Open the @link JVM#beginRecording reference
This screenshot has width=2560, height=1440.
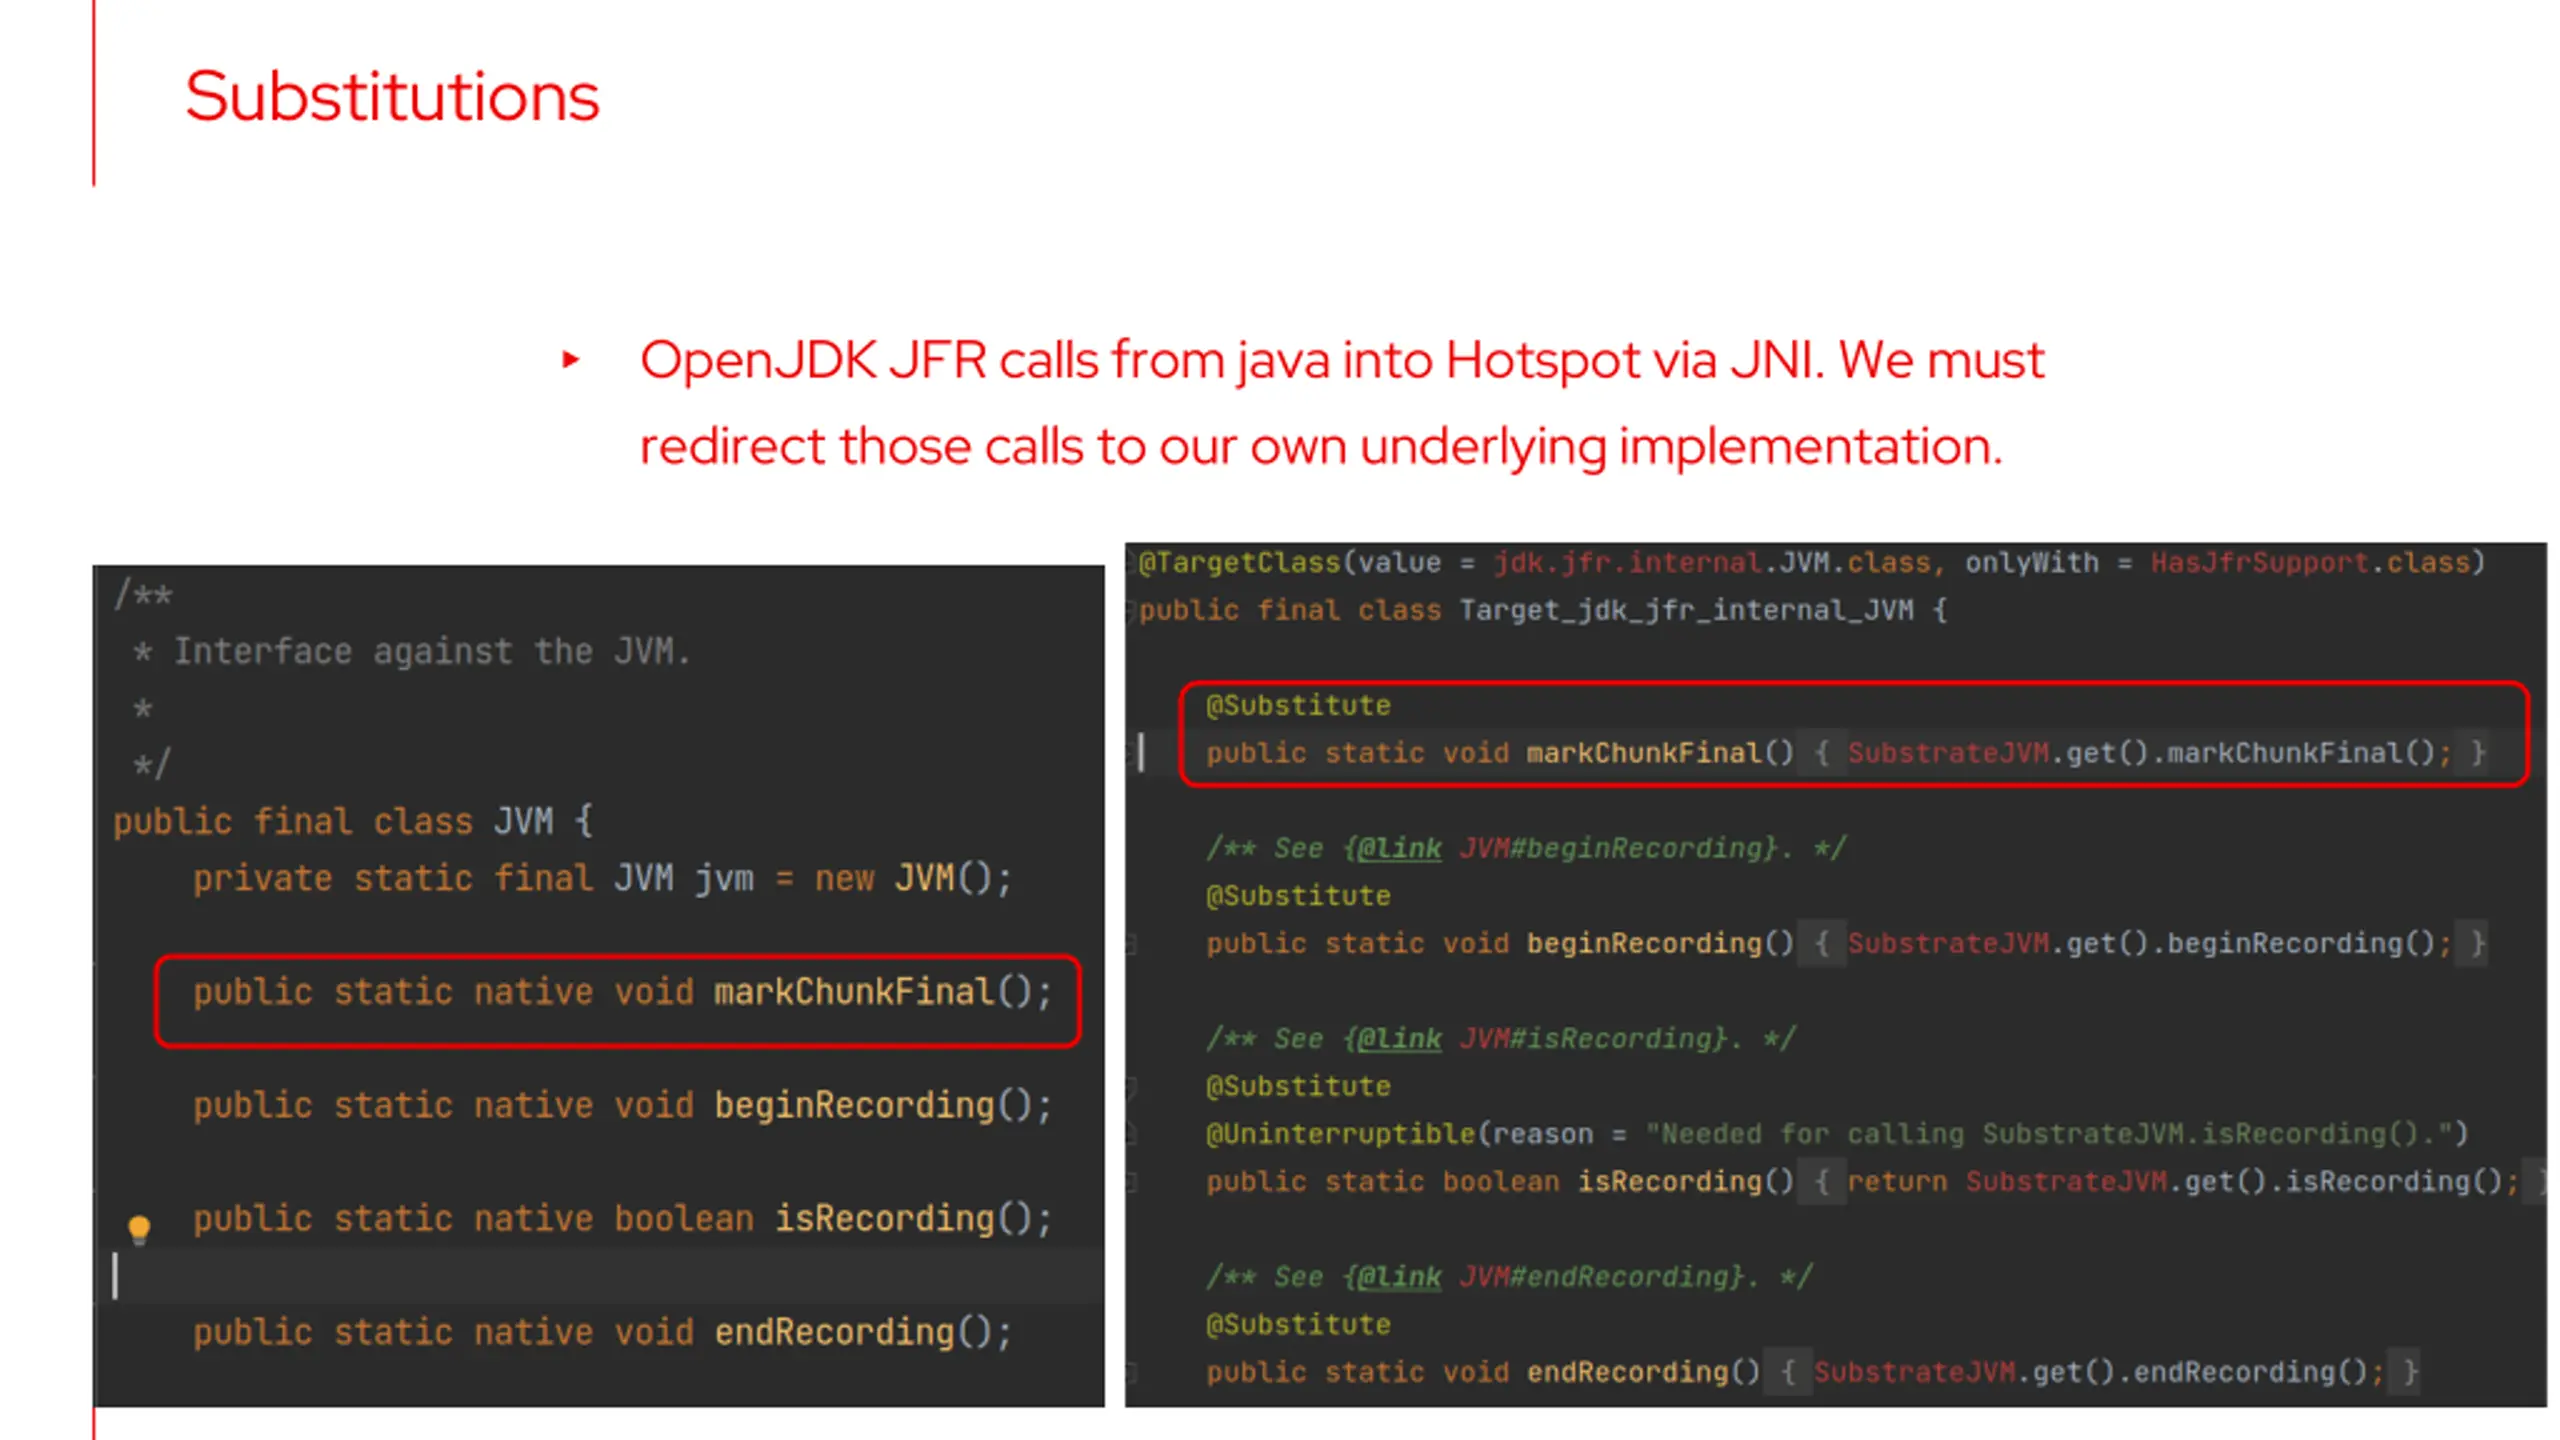[1567, 849]
